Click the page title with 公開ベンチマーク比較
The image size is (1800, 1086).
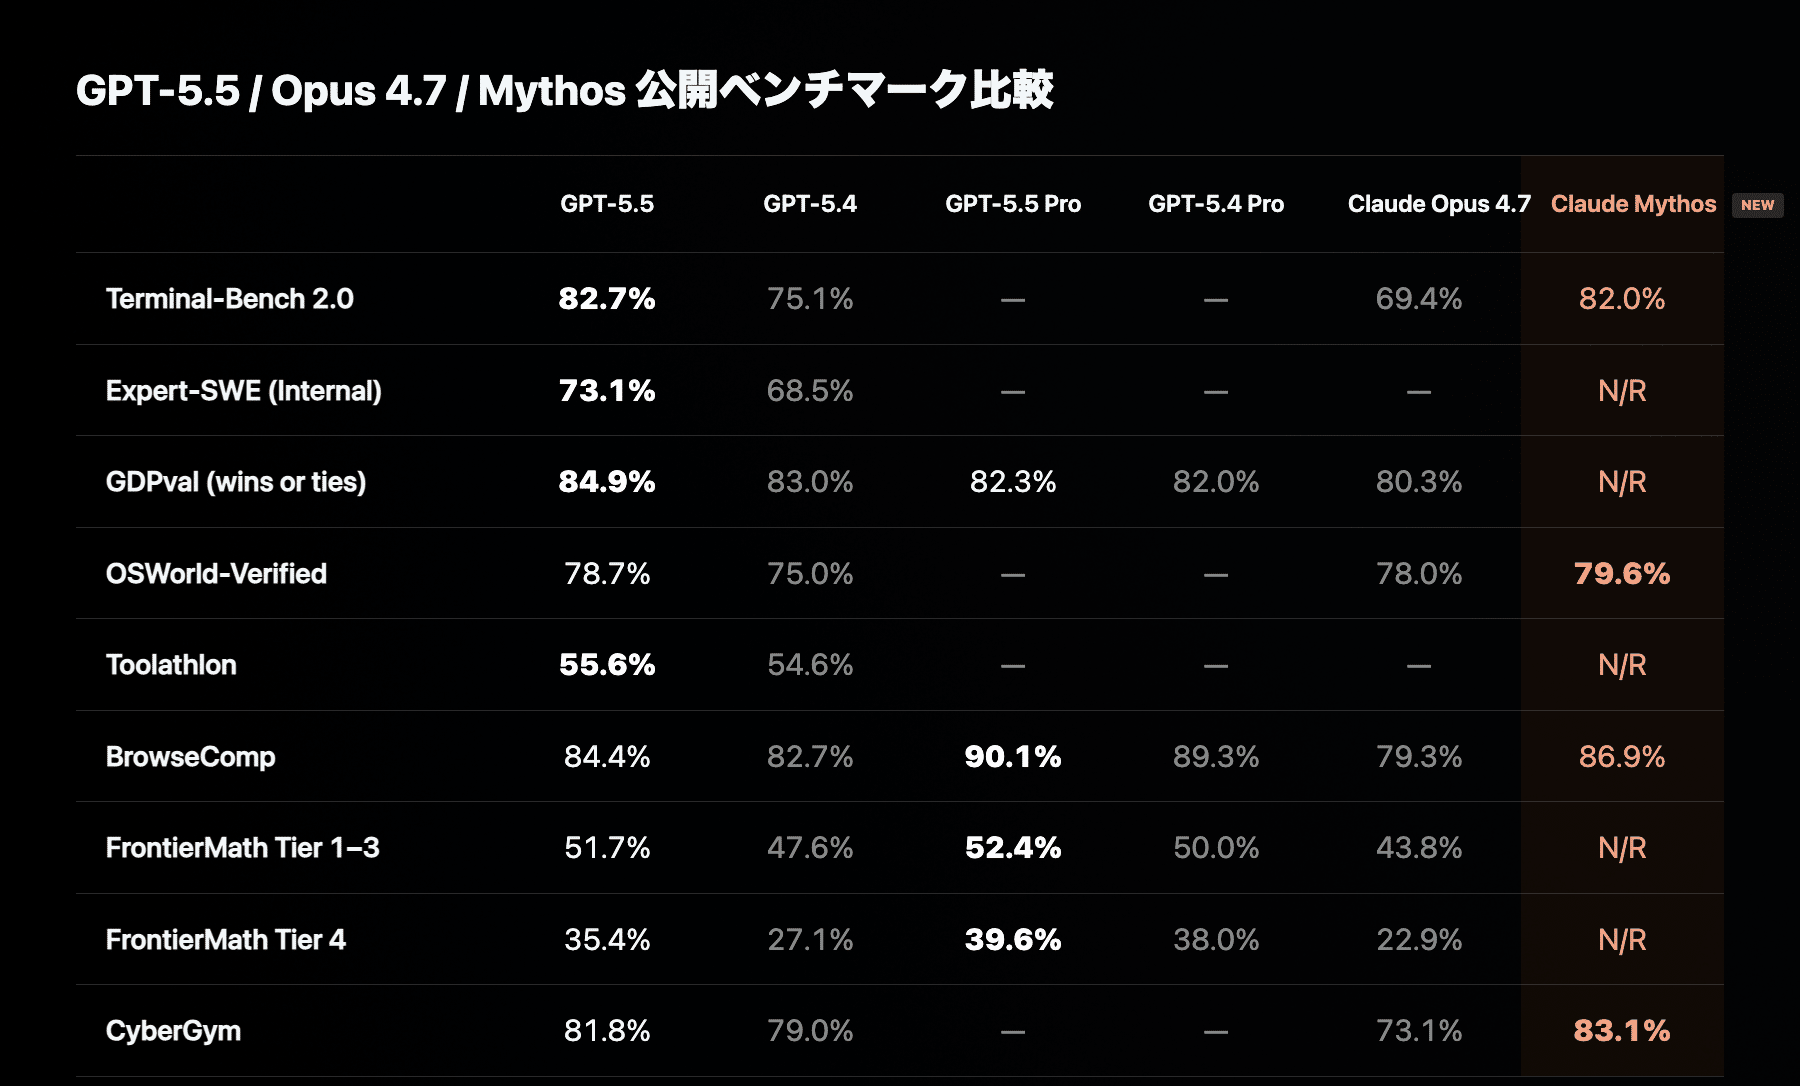click(565, 91)
